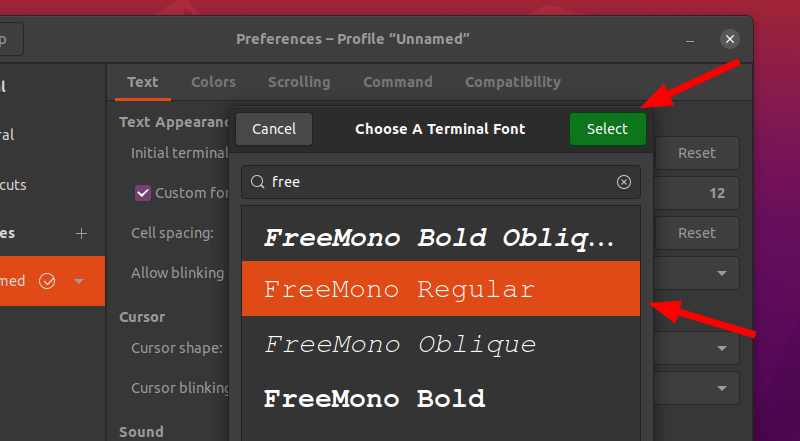Screen dimensions: 800x441
Task: Confirm font with the Select button
Action: tap(607, 129)
